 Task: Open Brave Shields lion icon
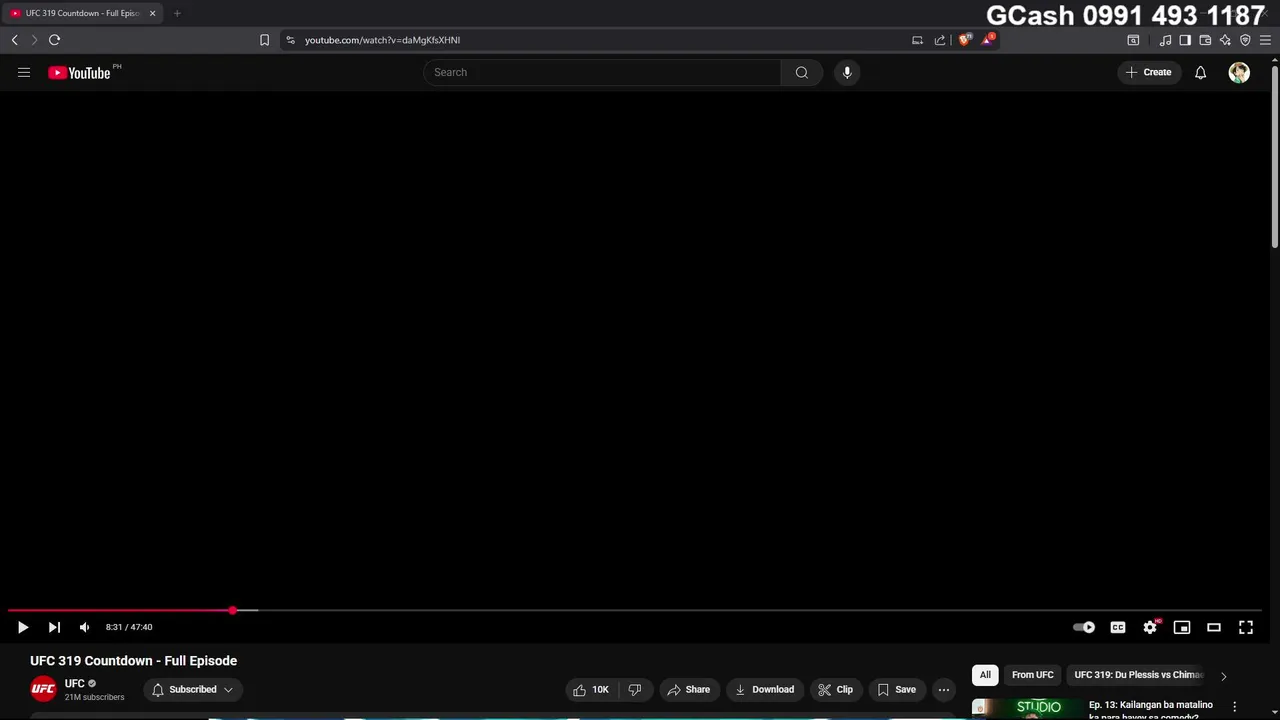click(x=965, y=40)
